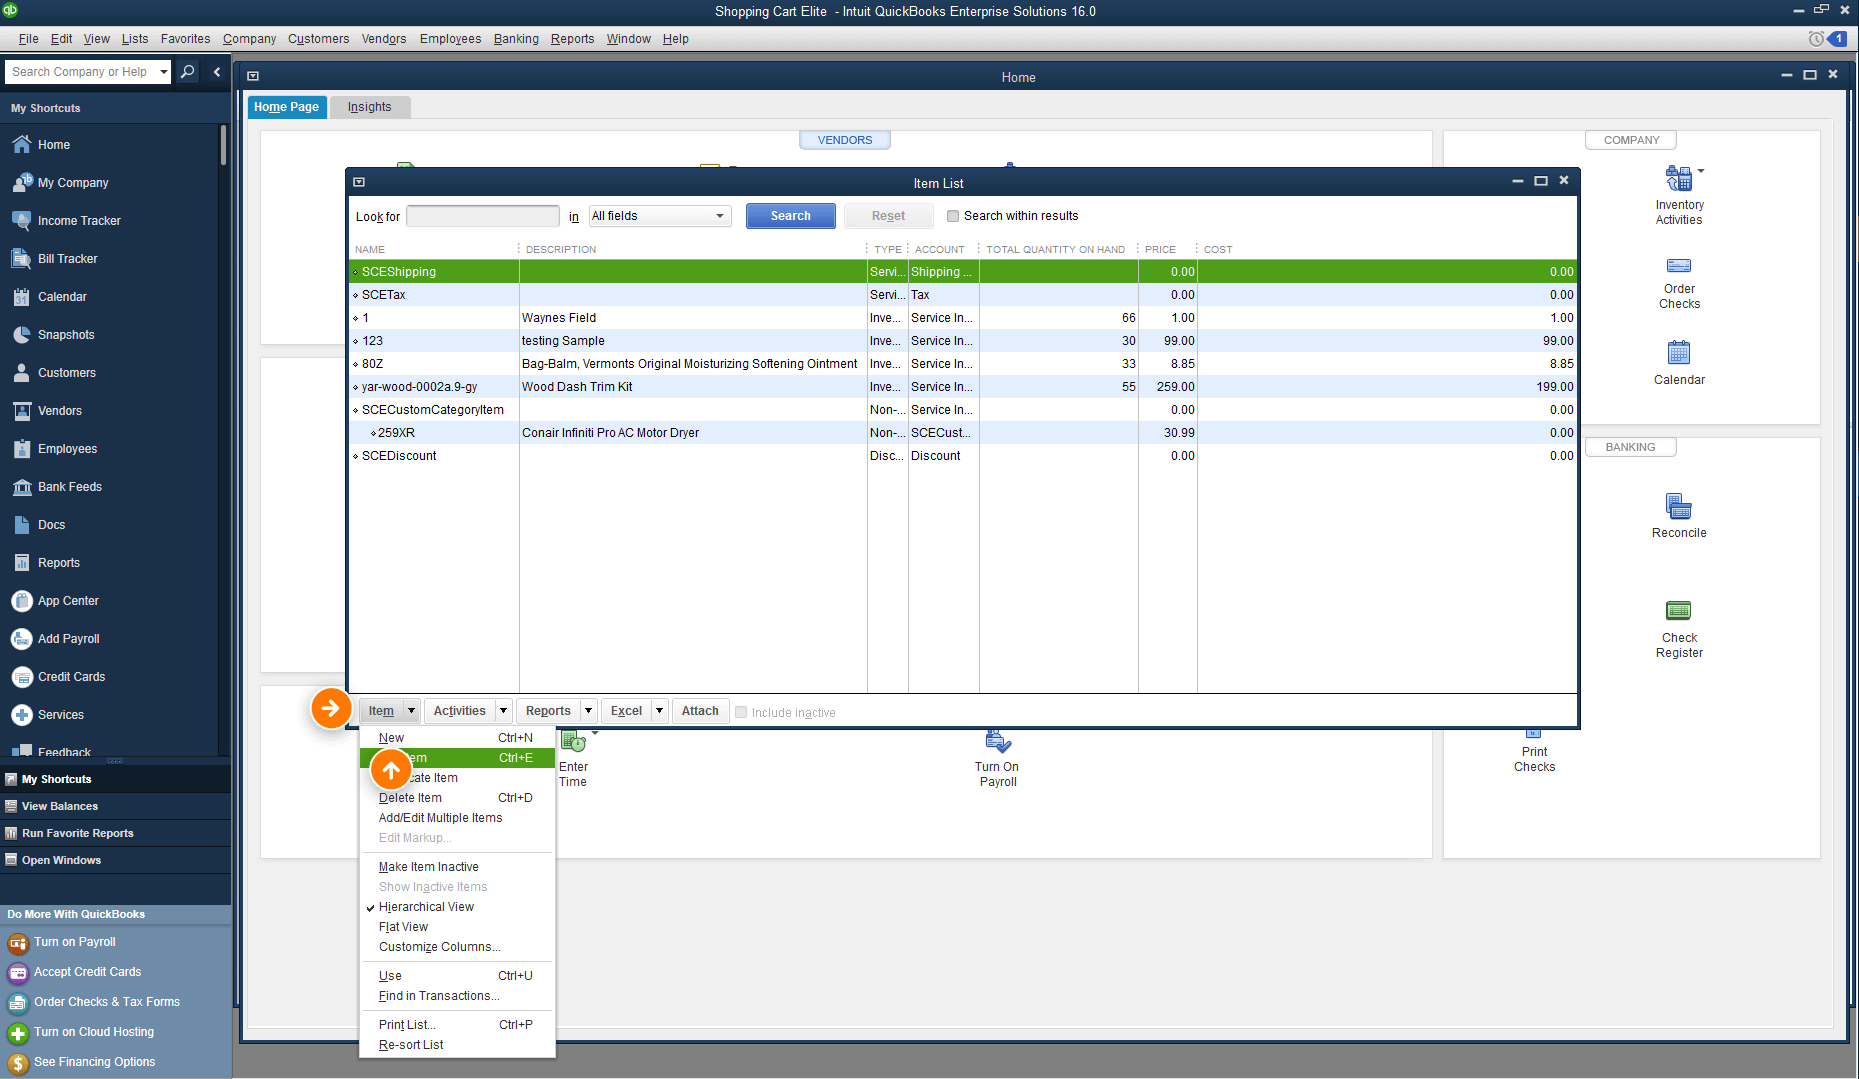
Task: Click the search magnifier icon
Action: (x=187, y=72)
